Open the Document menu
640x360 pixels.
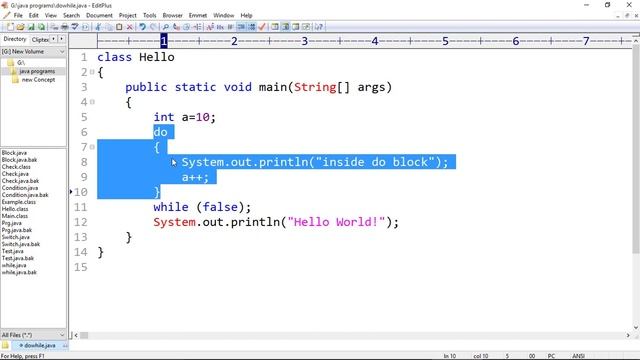point(99,16)
